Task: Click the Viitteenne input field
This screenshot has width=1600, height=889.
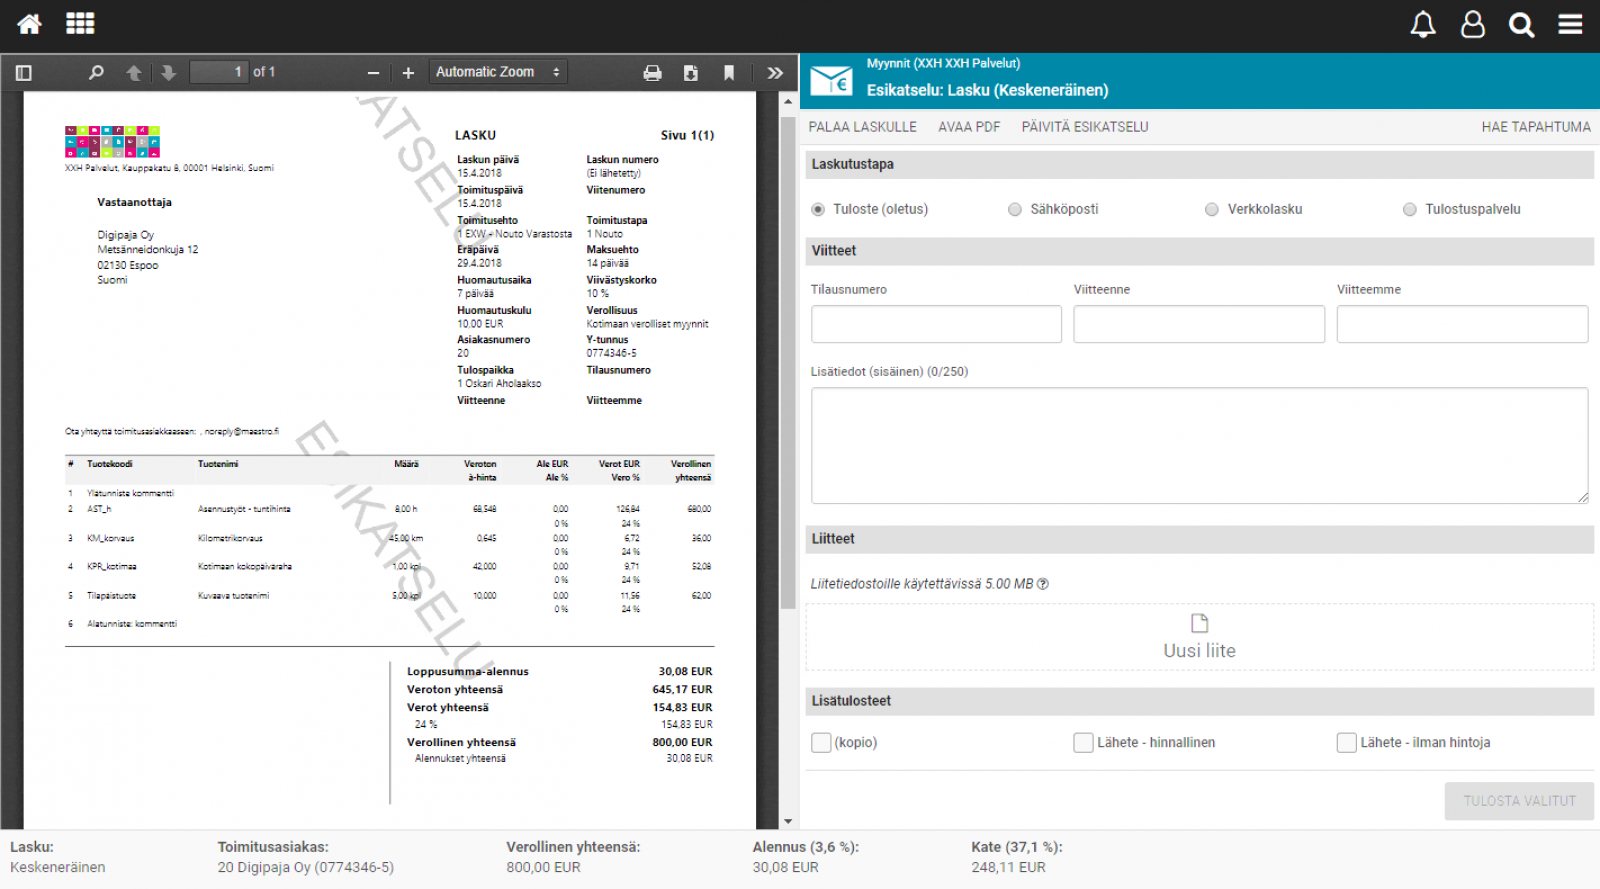Action: 1199,324
